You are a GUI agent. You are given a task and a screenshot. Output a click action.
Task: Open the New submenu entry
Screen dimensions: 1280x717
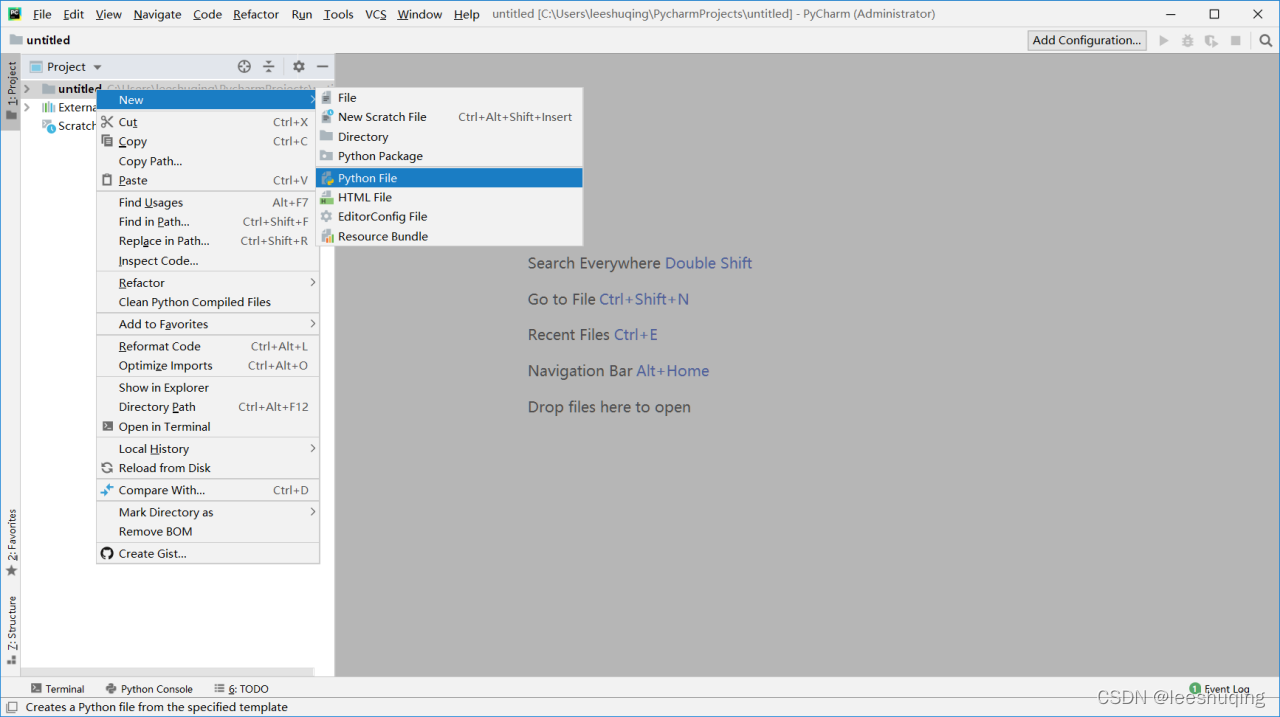[x=208, y=100]
